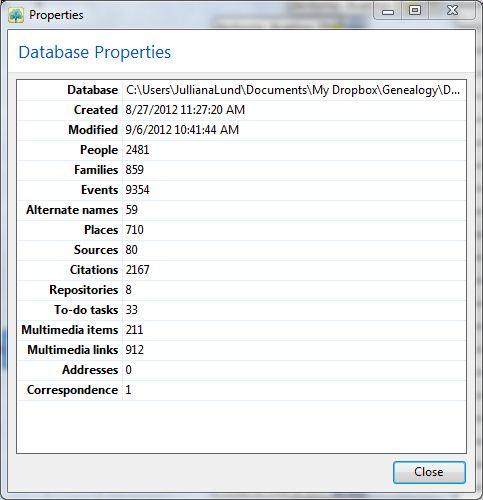Viewport: 483px width, 500px height.
Task: Click the Places row label
Action: pyautogui.click(x=101, y=230)
